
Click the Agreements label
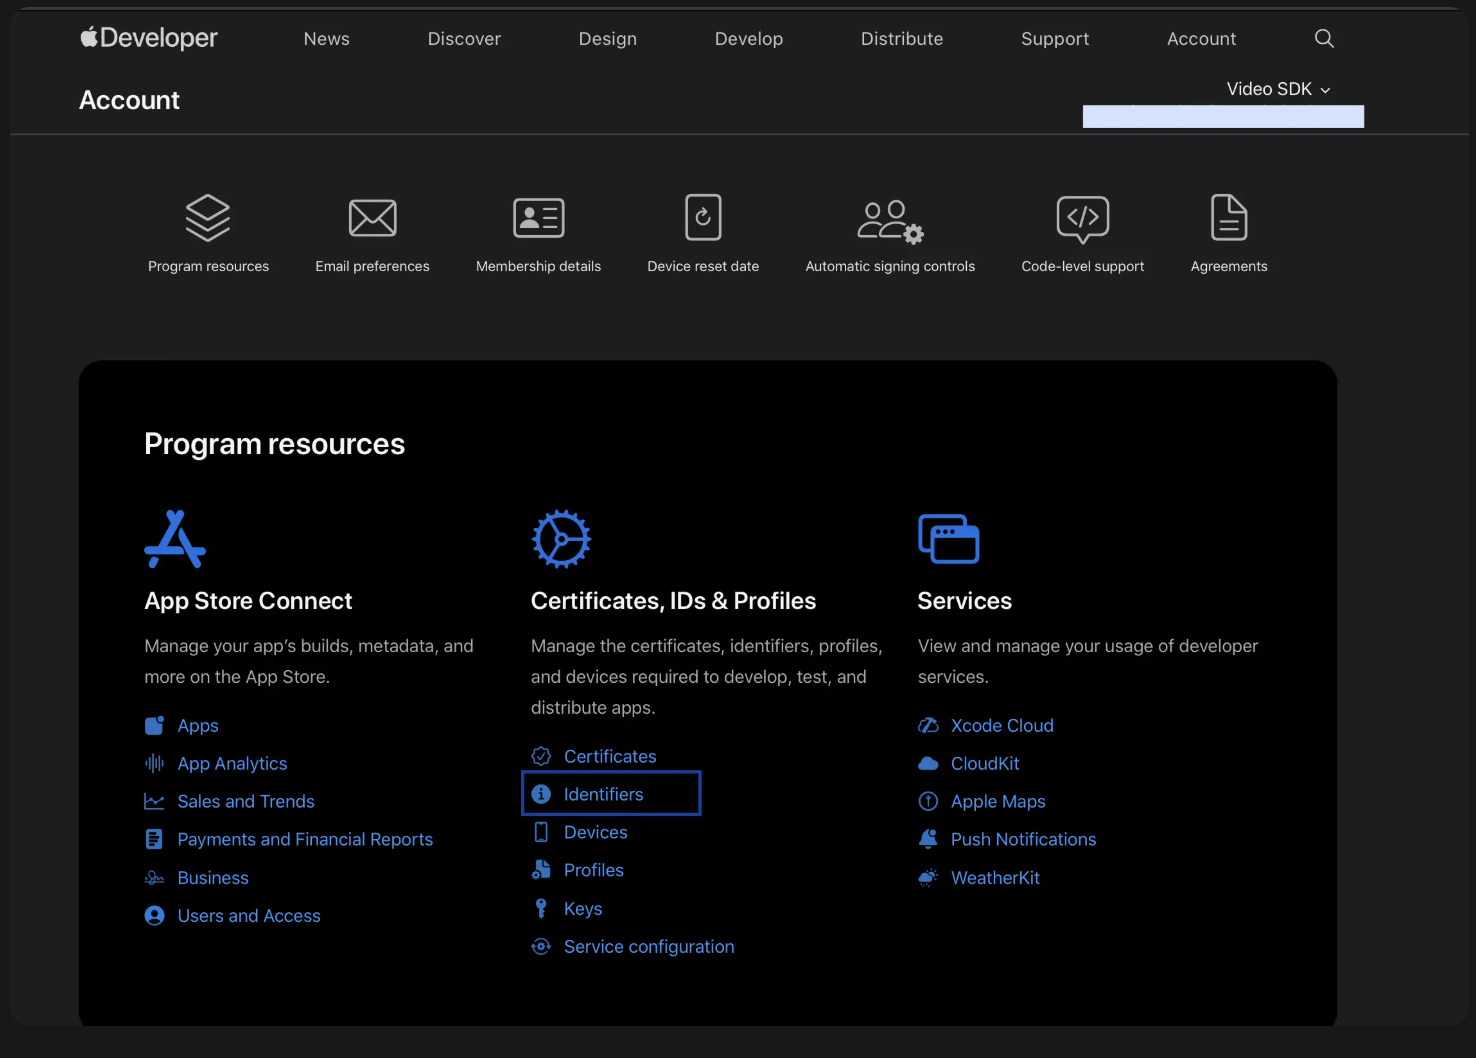coord(1229,266)
